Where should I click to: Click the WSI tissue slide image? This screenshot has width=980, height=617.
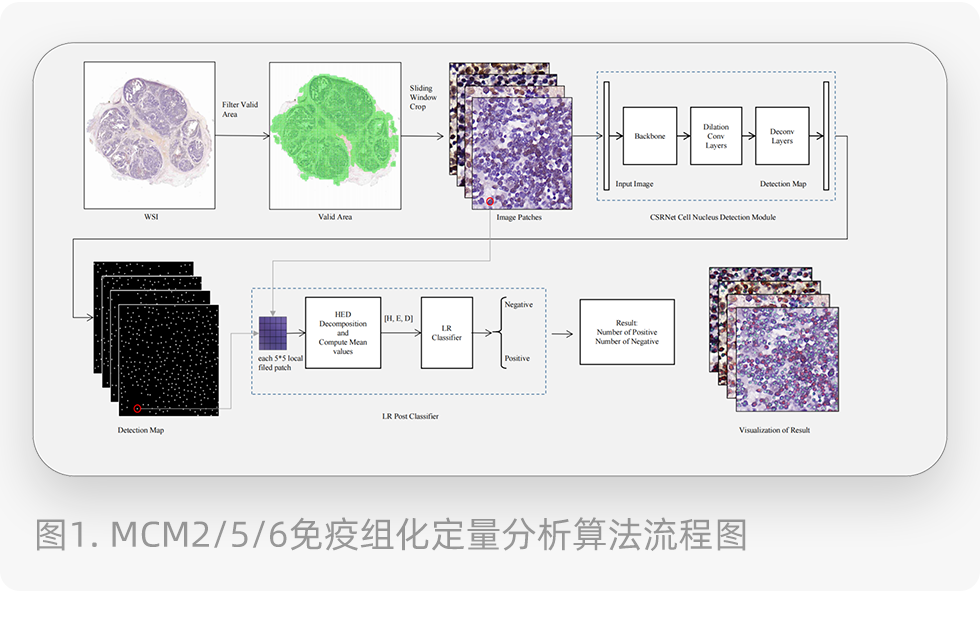click(149, 135)
